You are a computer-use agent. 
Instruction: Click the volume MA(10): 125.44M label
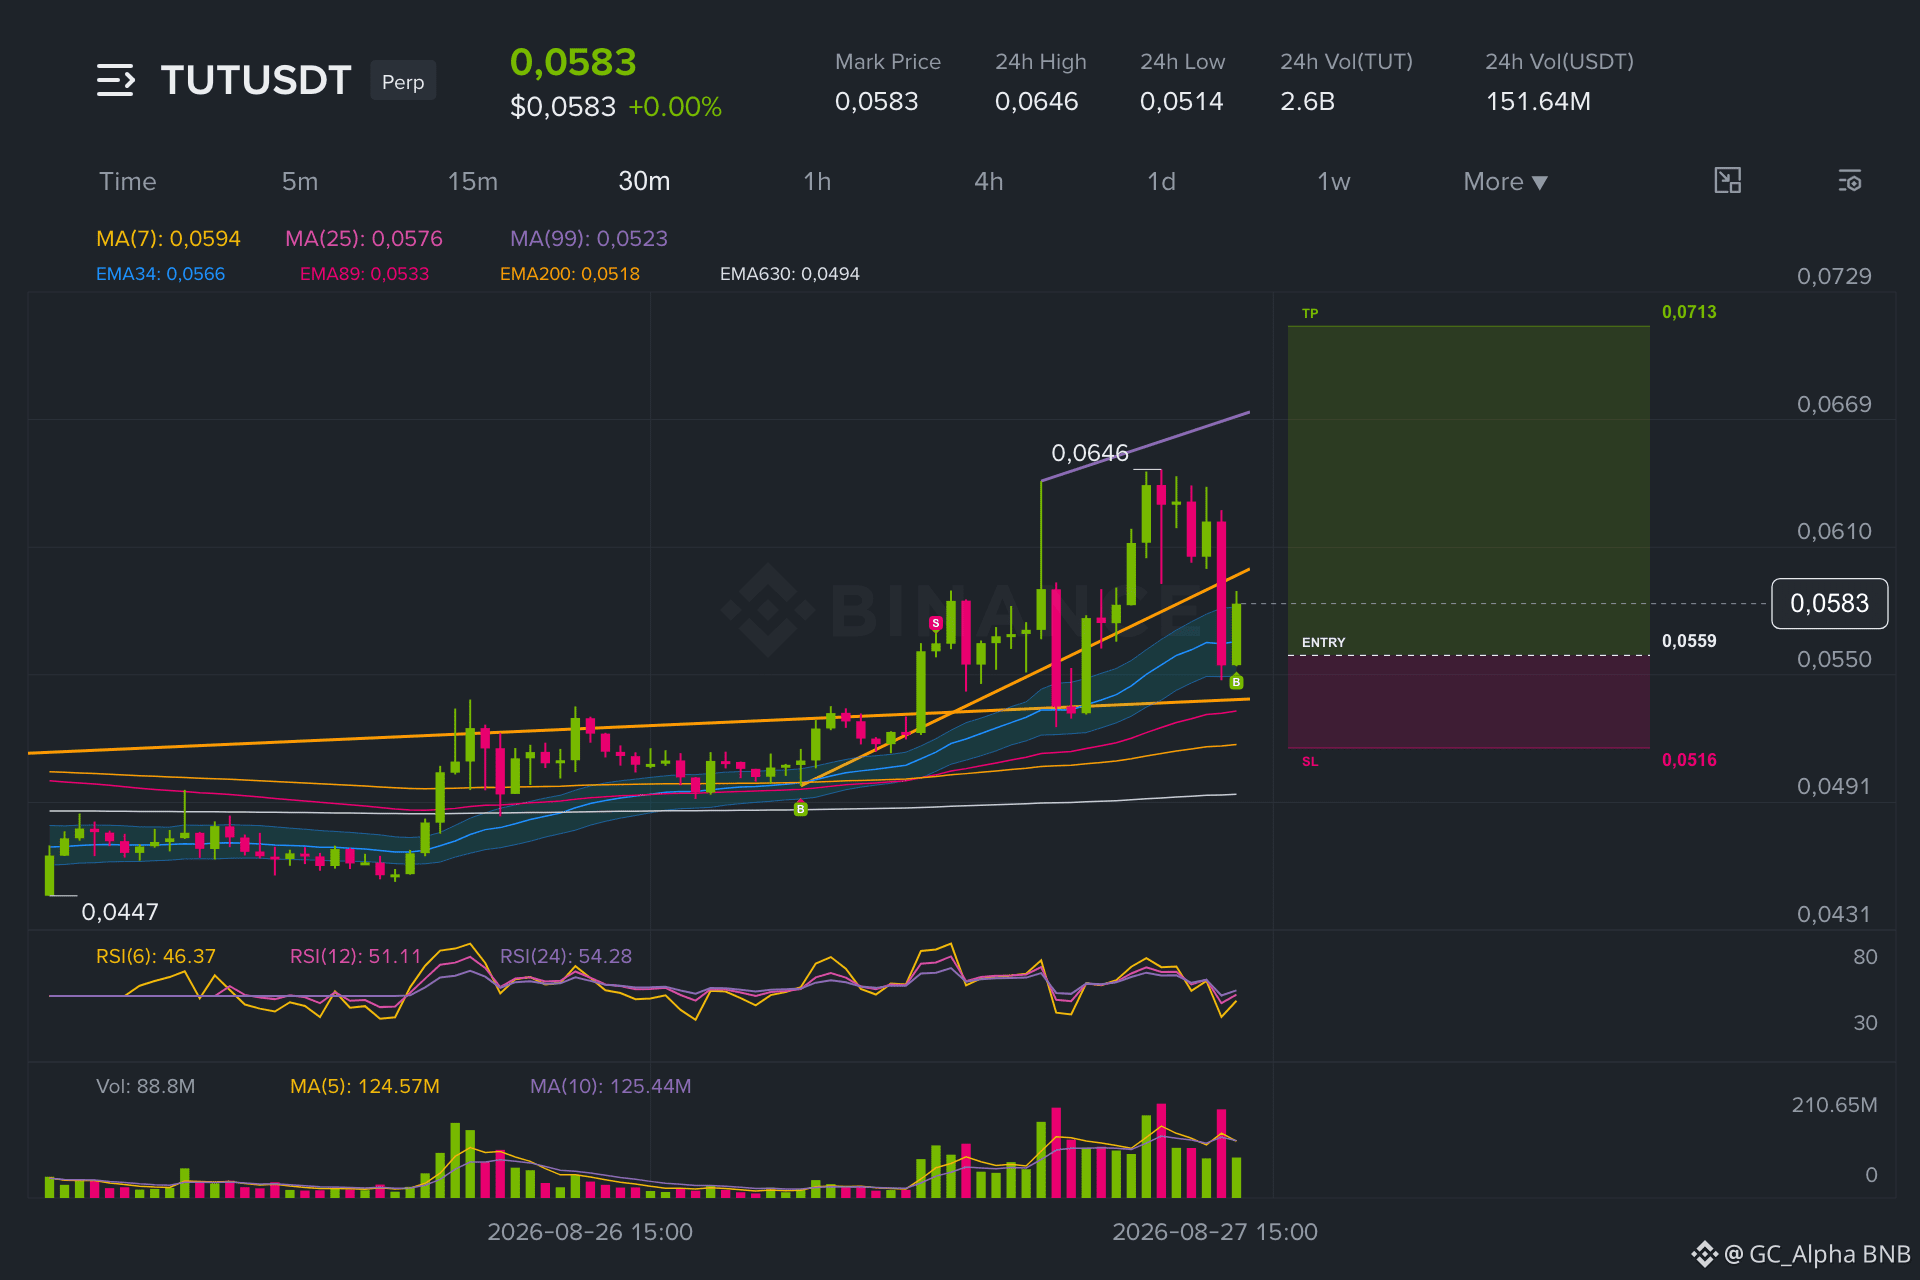(x=611, y=1087)
